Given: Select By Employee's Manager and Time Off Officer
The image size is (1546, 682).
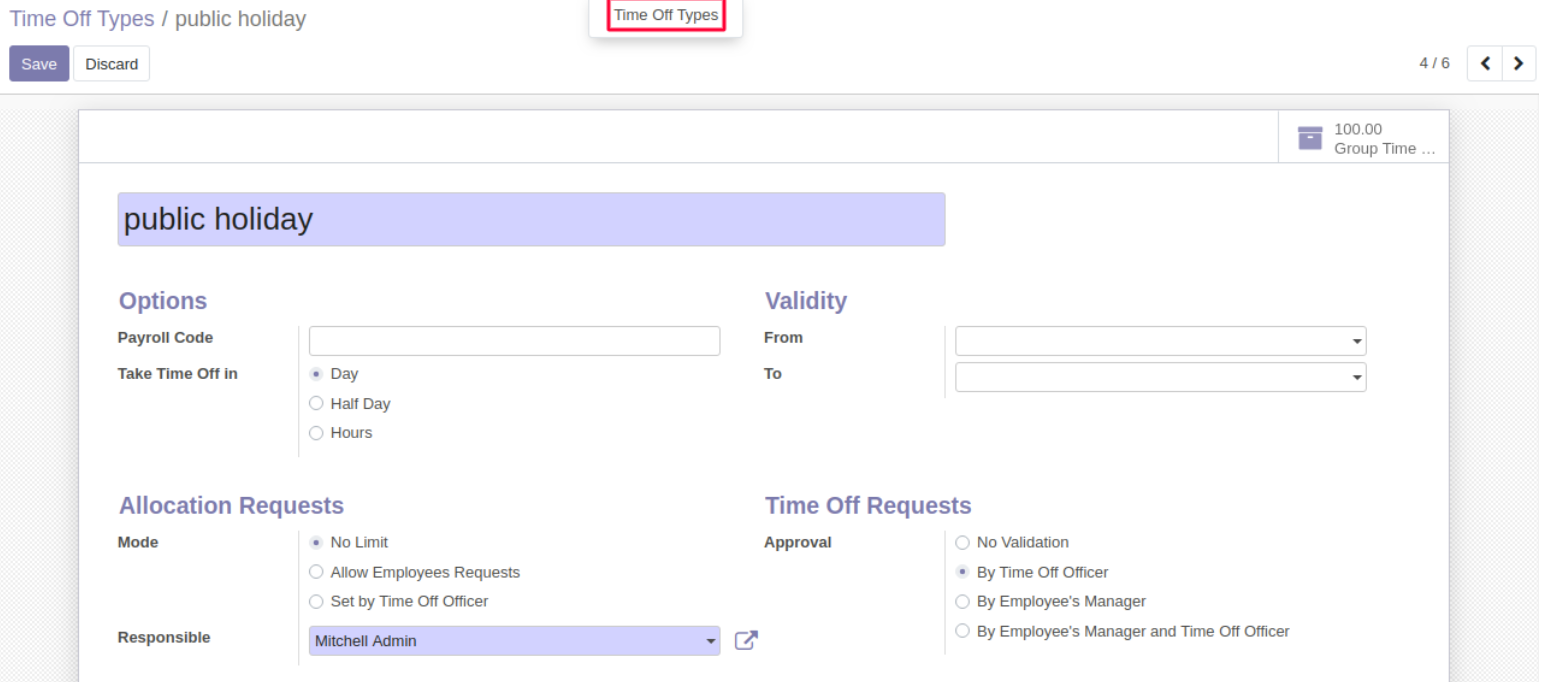Looking at the screenshot, I should 963,632.
